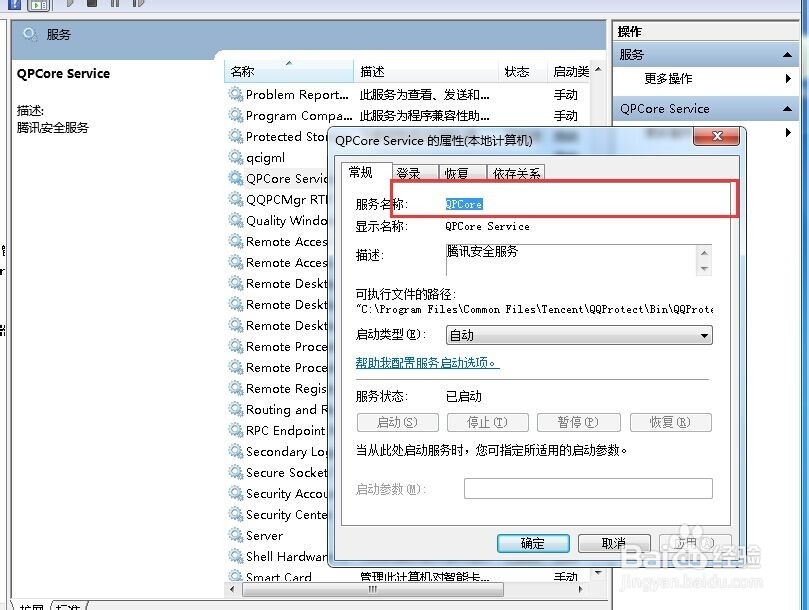The width and height of the screenshot is (809, 610).
Task: Click gear icon beside Server service
Action: pos(236,535)
